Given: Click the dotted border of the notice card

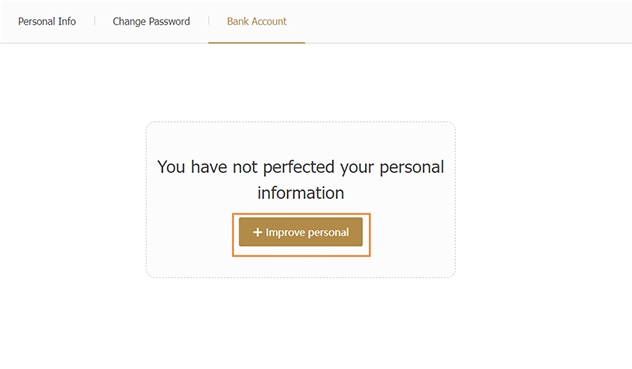Looking at the screenshot, I should [301, 122].
